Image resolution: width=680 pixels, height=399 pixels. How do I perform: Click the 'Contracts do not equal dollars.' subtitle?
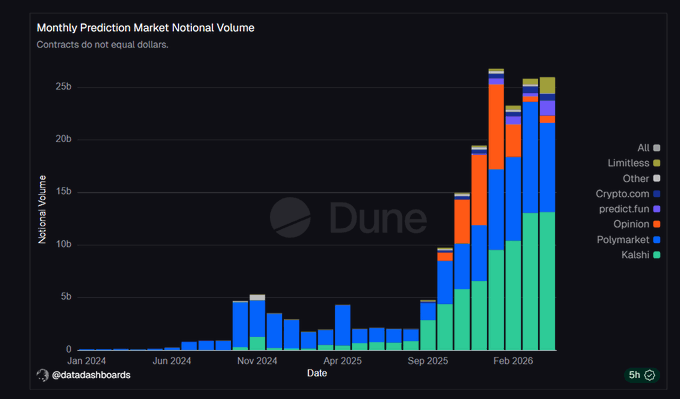[x=102, y=45]
